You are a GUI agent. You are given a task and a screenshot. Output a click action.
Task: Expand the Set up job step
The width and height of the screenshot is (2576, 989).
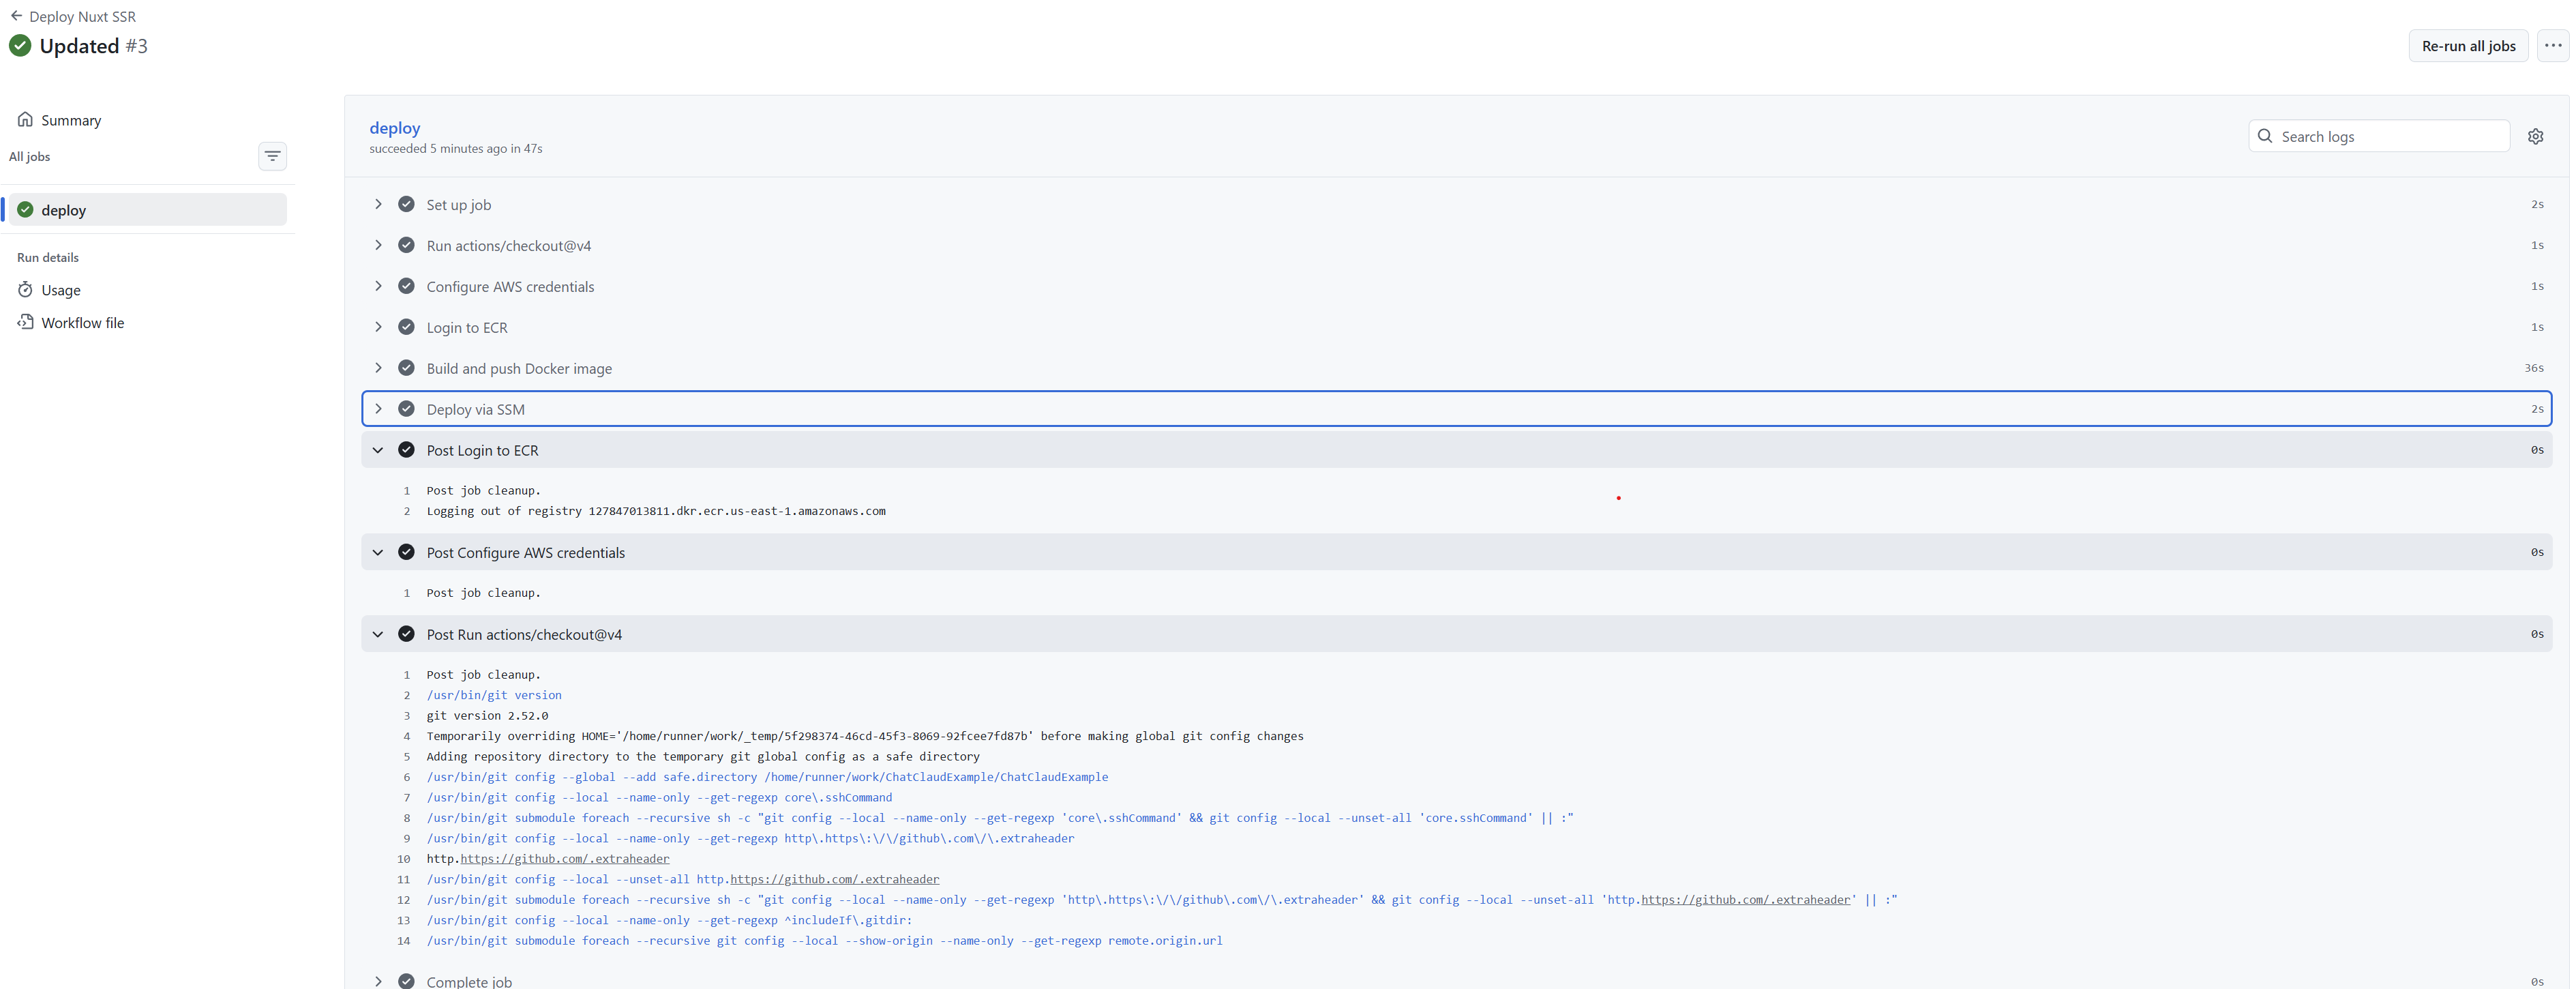(x=378, y=204)
